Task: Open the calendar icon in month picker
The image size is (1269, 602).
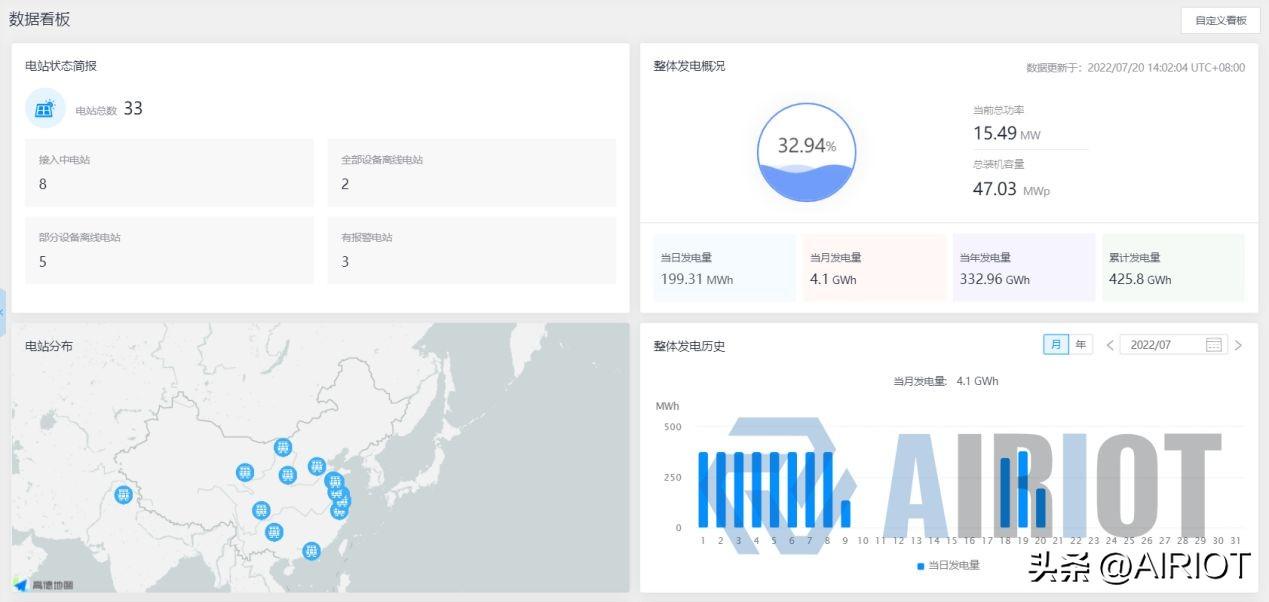Action: tap(1214, 345)
